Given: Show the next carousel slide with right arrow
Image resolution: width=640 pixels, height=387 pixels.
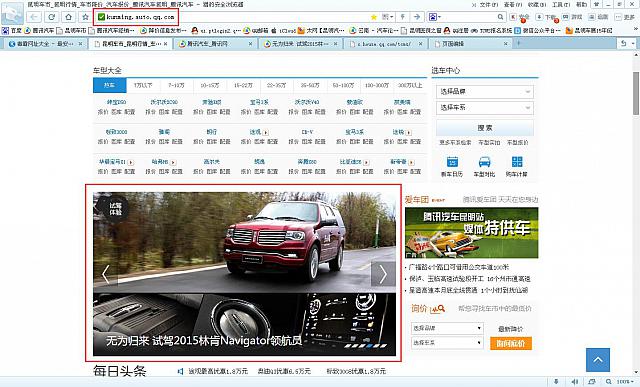Looking at the screenshot, I should point(383,274).
